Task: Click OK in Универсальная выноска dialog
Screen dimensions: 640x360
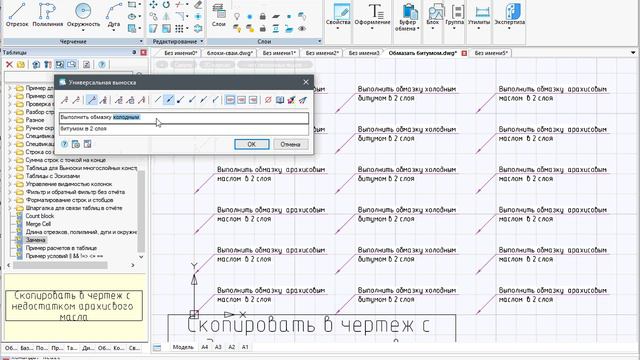Action: (x=252, y=144)
